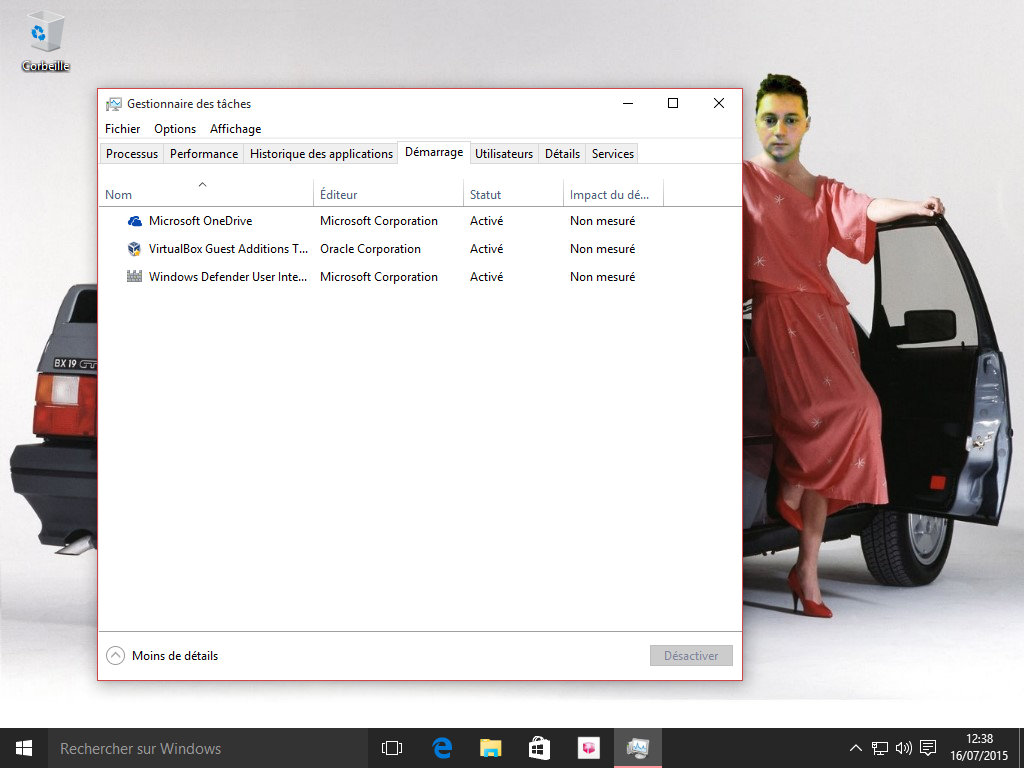
Task: Sort by the Statut column header
Action: click(x=513, y=193)
